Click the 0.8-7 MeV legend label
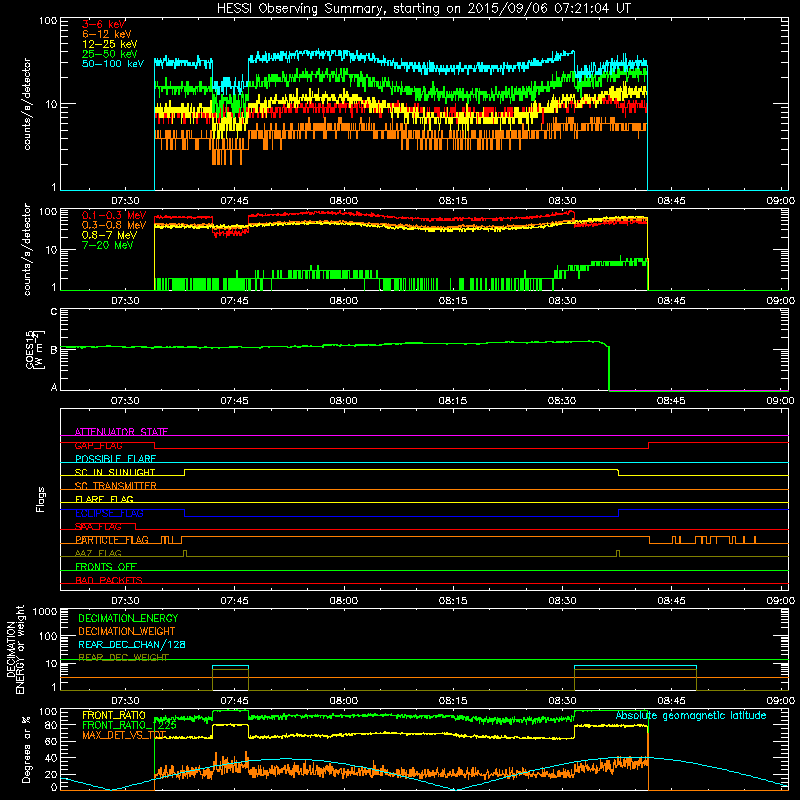800x800 pixels. [x=109, y=235]
